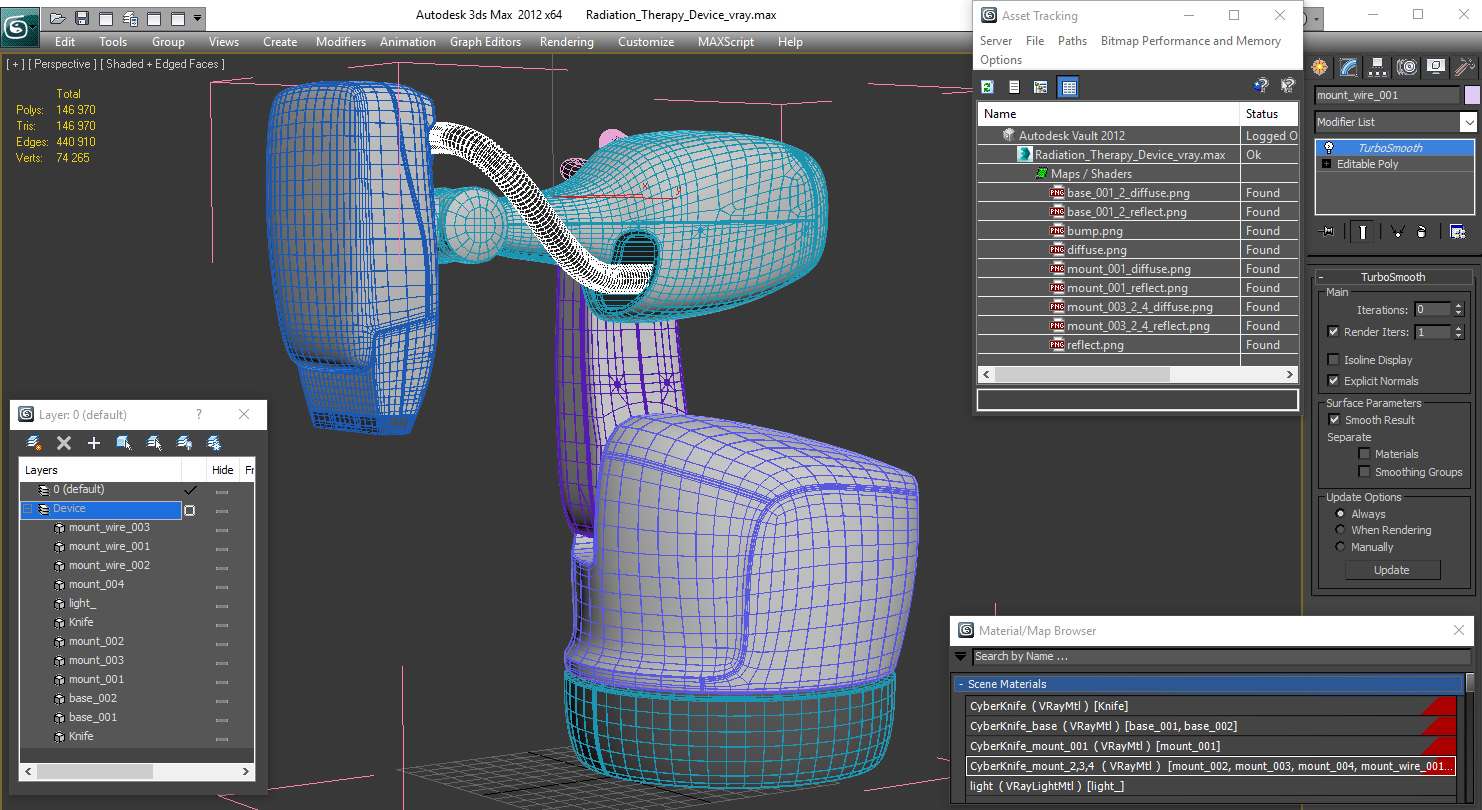Enable Separate by Smoothing Groups checkbox
This screenshot has width=1482, height=810.
pyautogui.click(x=1364, y=472)
